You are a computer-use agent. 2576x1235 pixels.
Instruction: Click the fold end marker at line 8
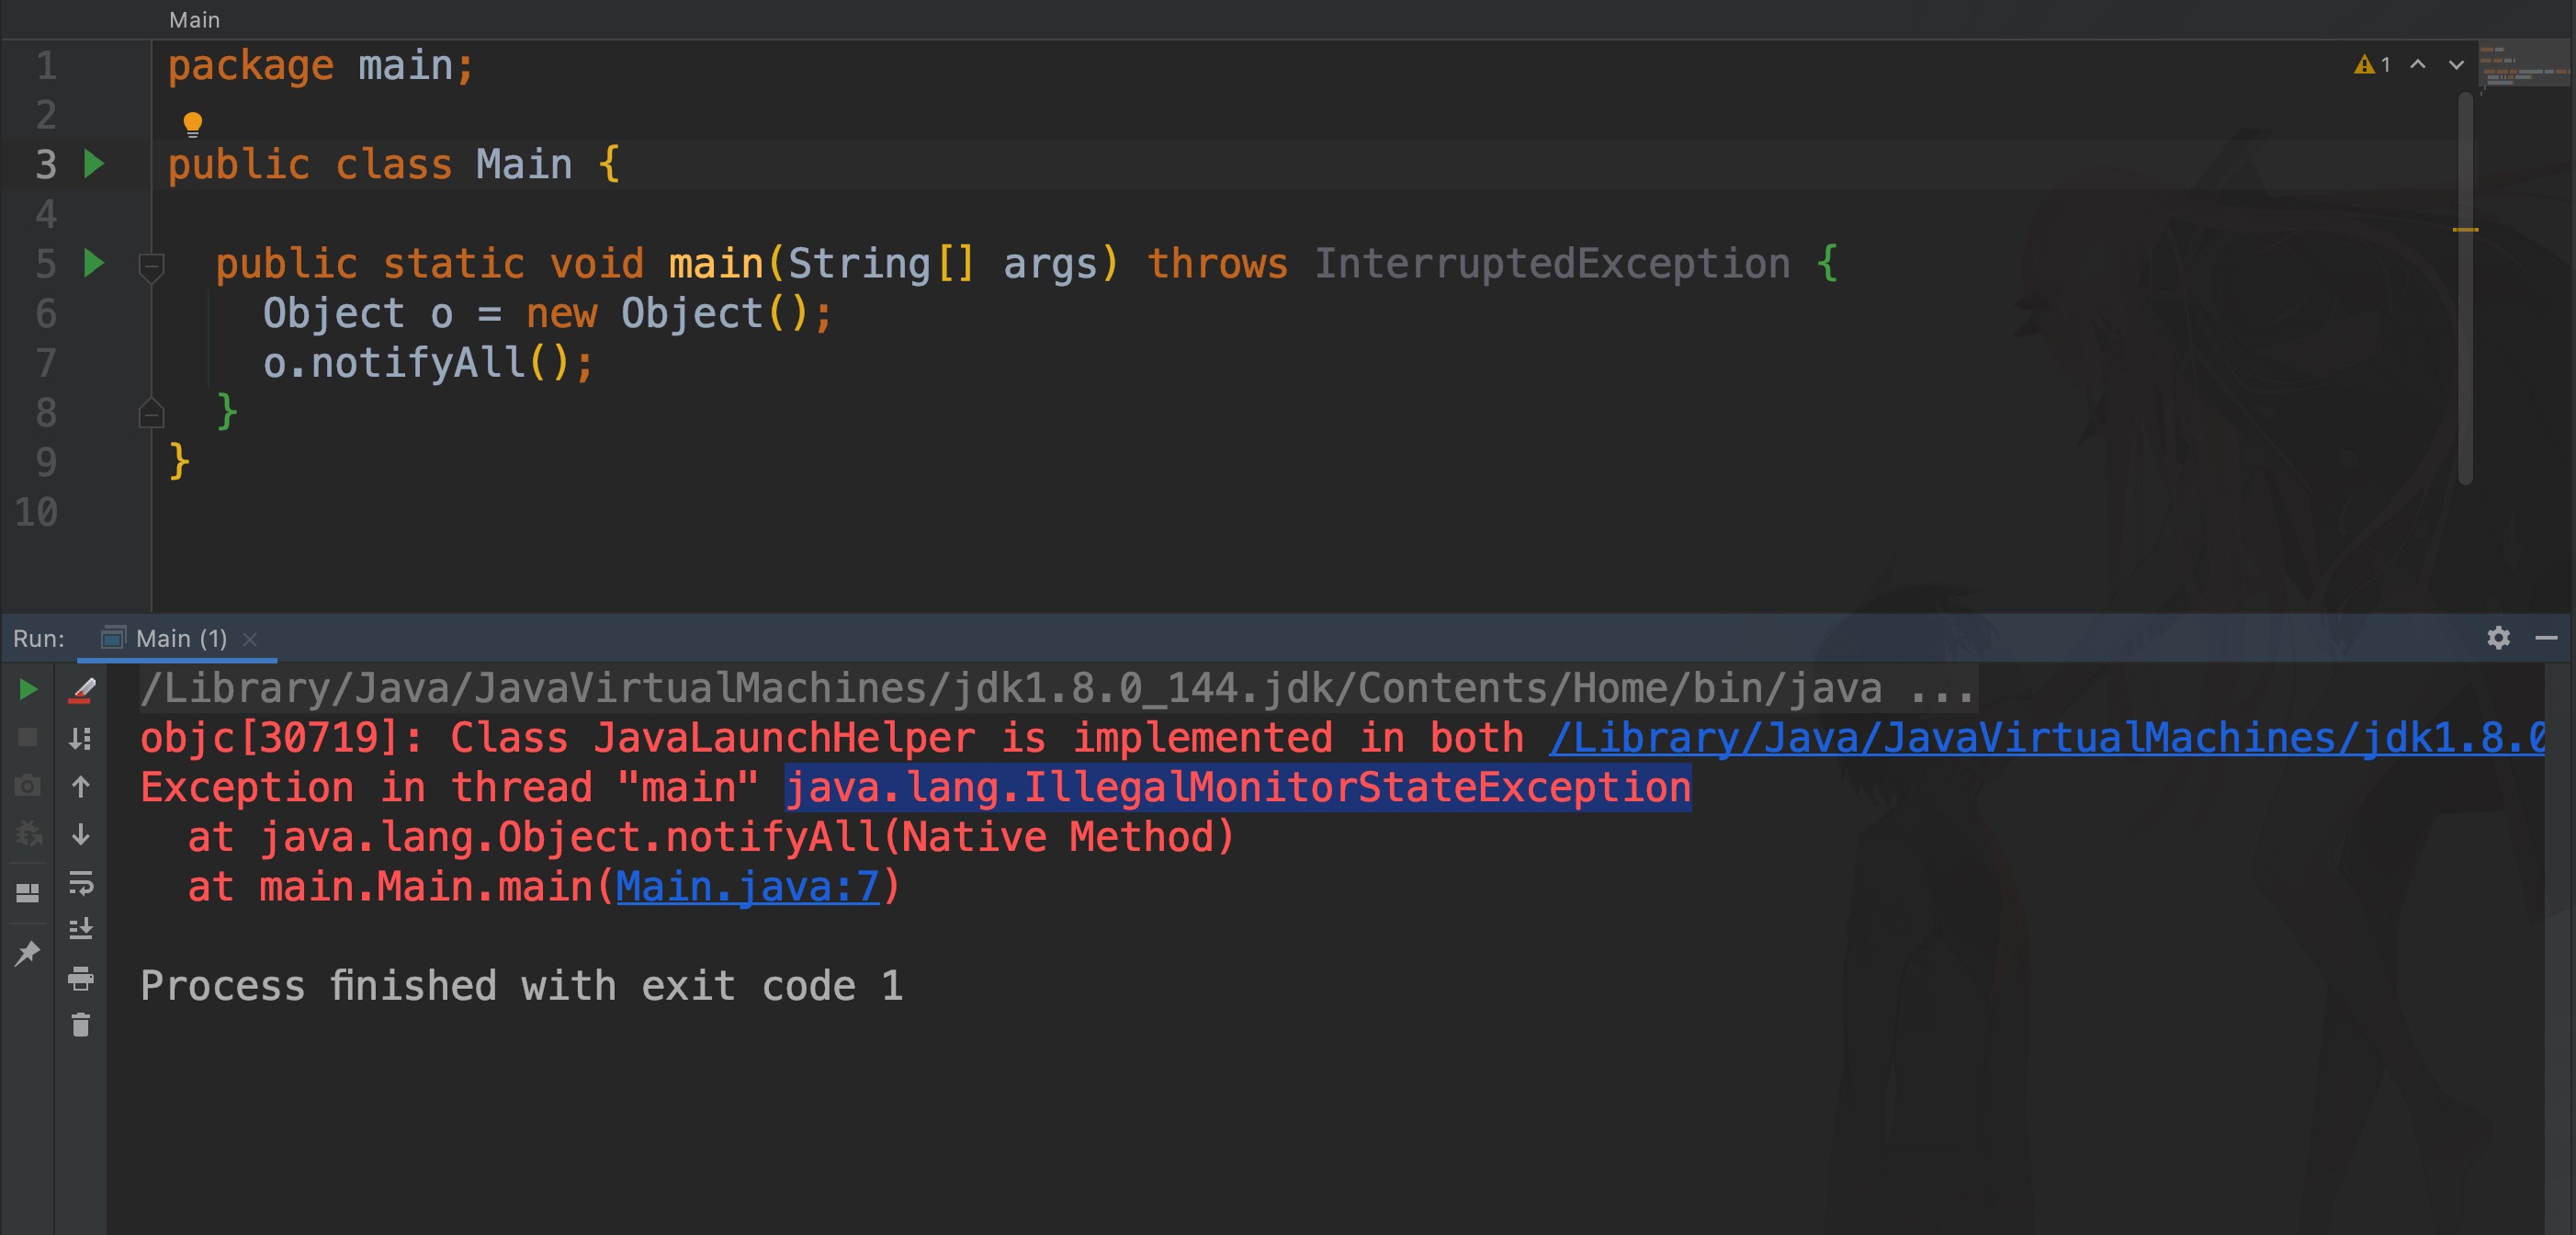tap(151, 413)
